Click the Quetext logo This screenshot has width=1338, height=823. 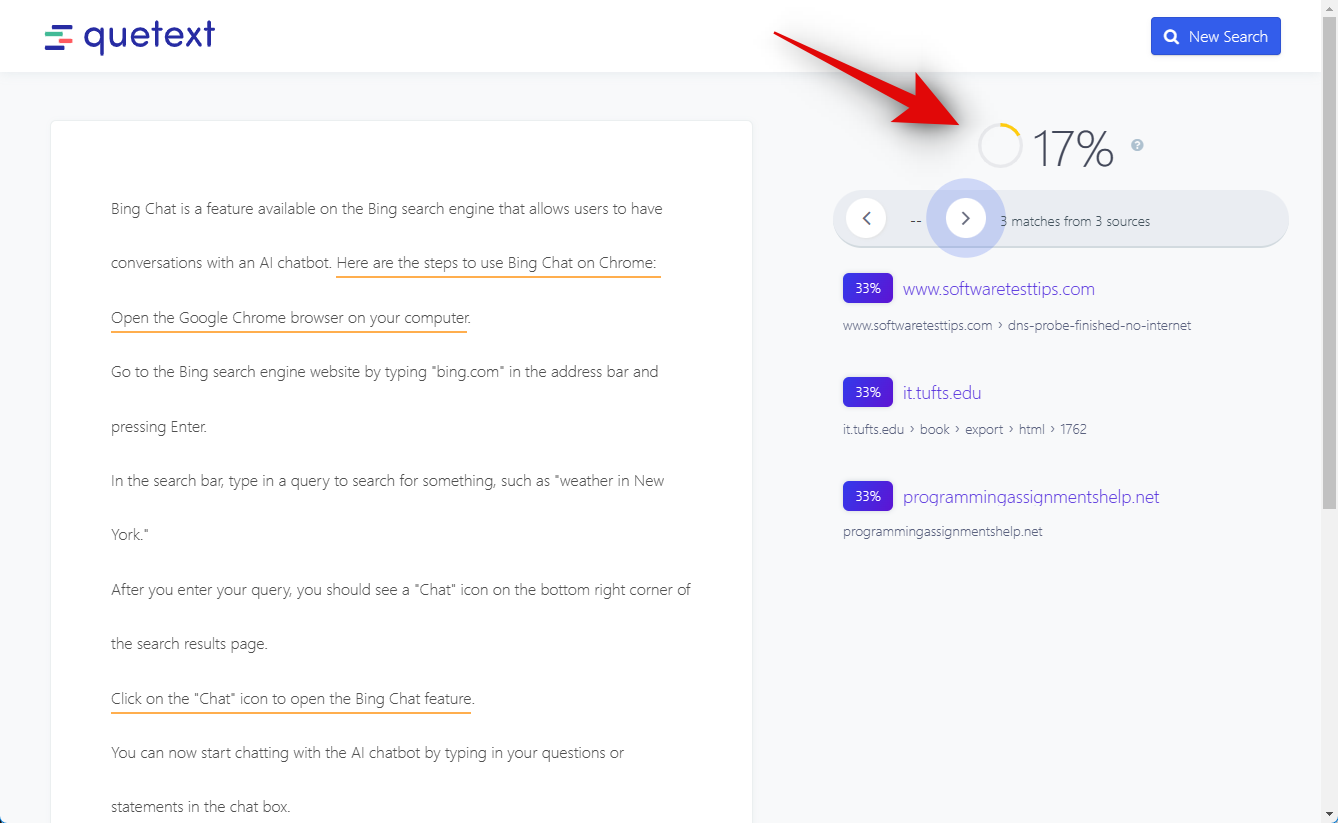click(x=130, y=37)
